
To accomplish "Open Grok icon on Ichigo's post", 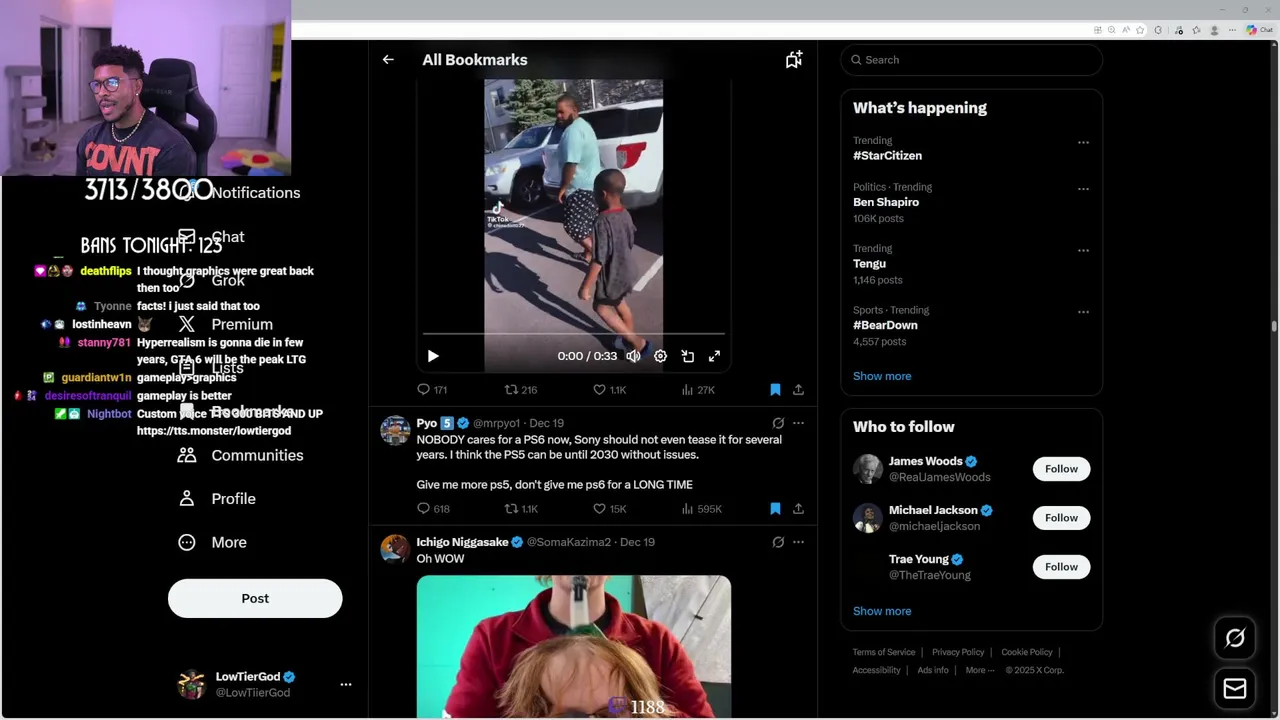I will (x=778, y=542).
